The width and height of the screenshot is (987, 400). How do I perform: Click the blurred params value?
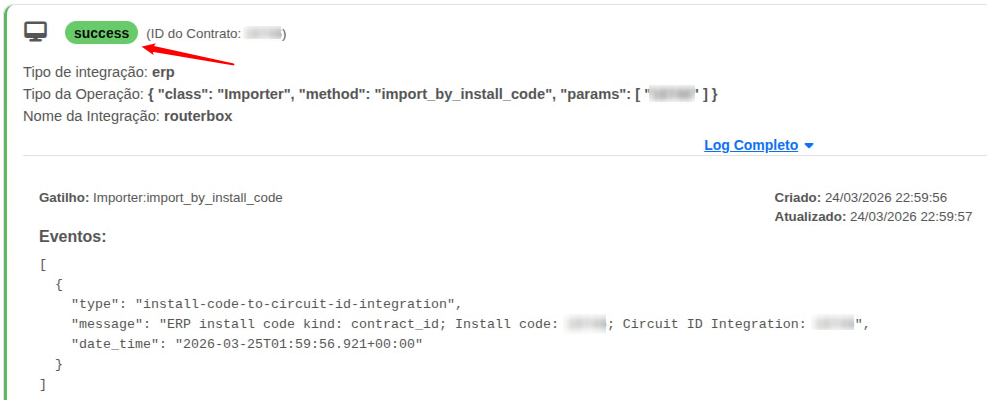672,94
